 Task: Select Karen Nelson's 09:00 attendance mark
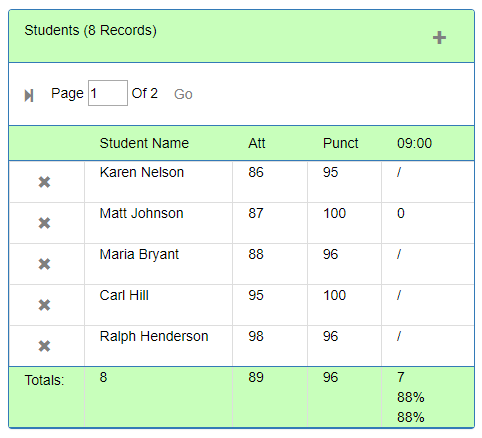399,172
